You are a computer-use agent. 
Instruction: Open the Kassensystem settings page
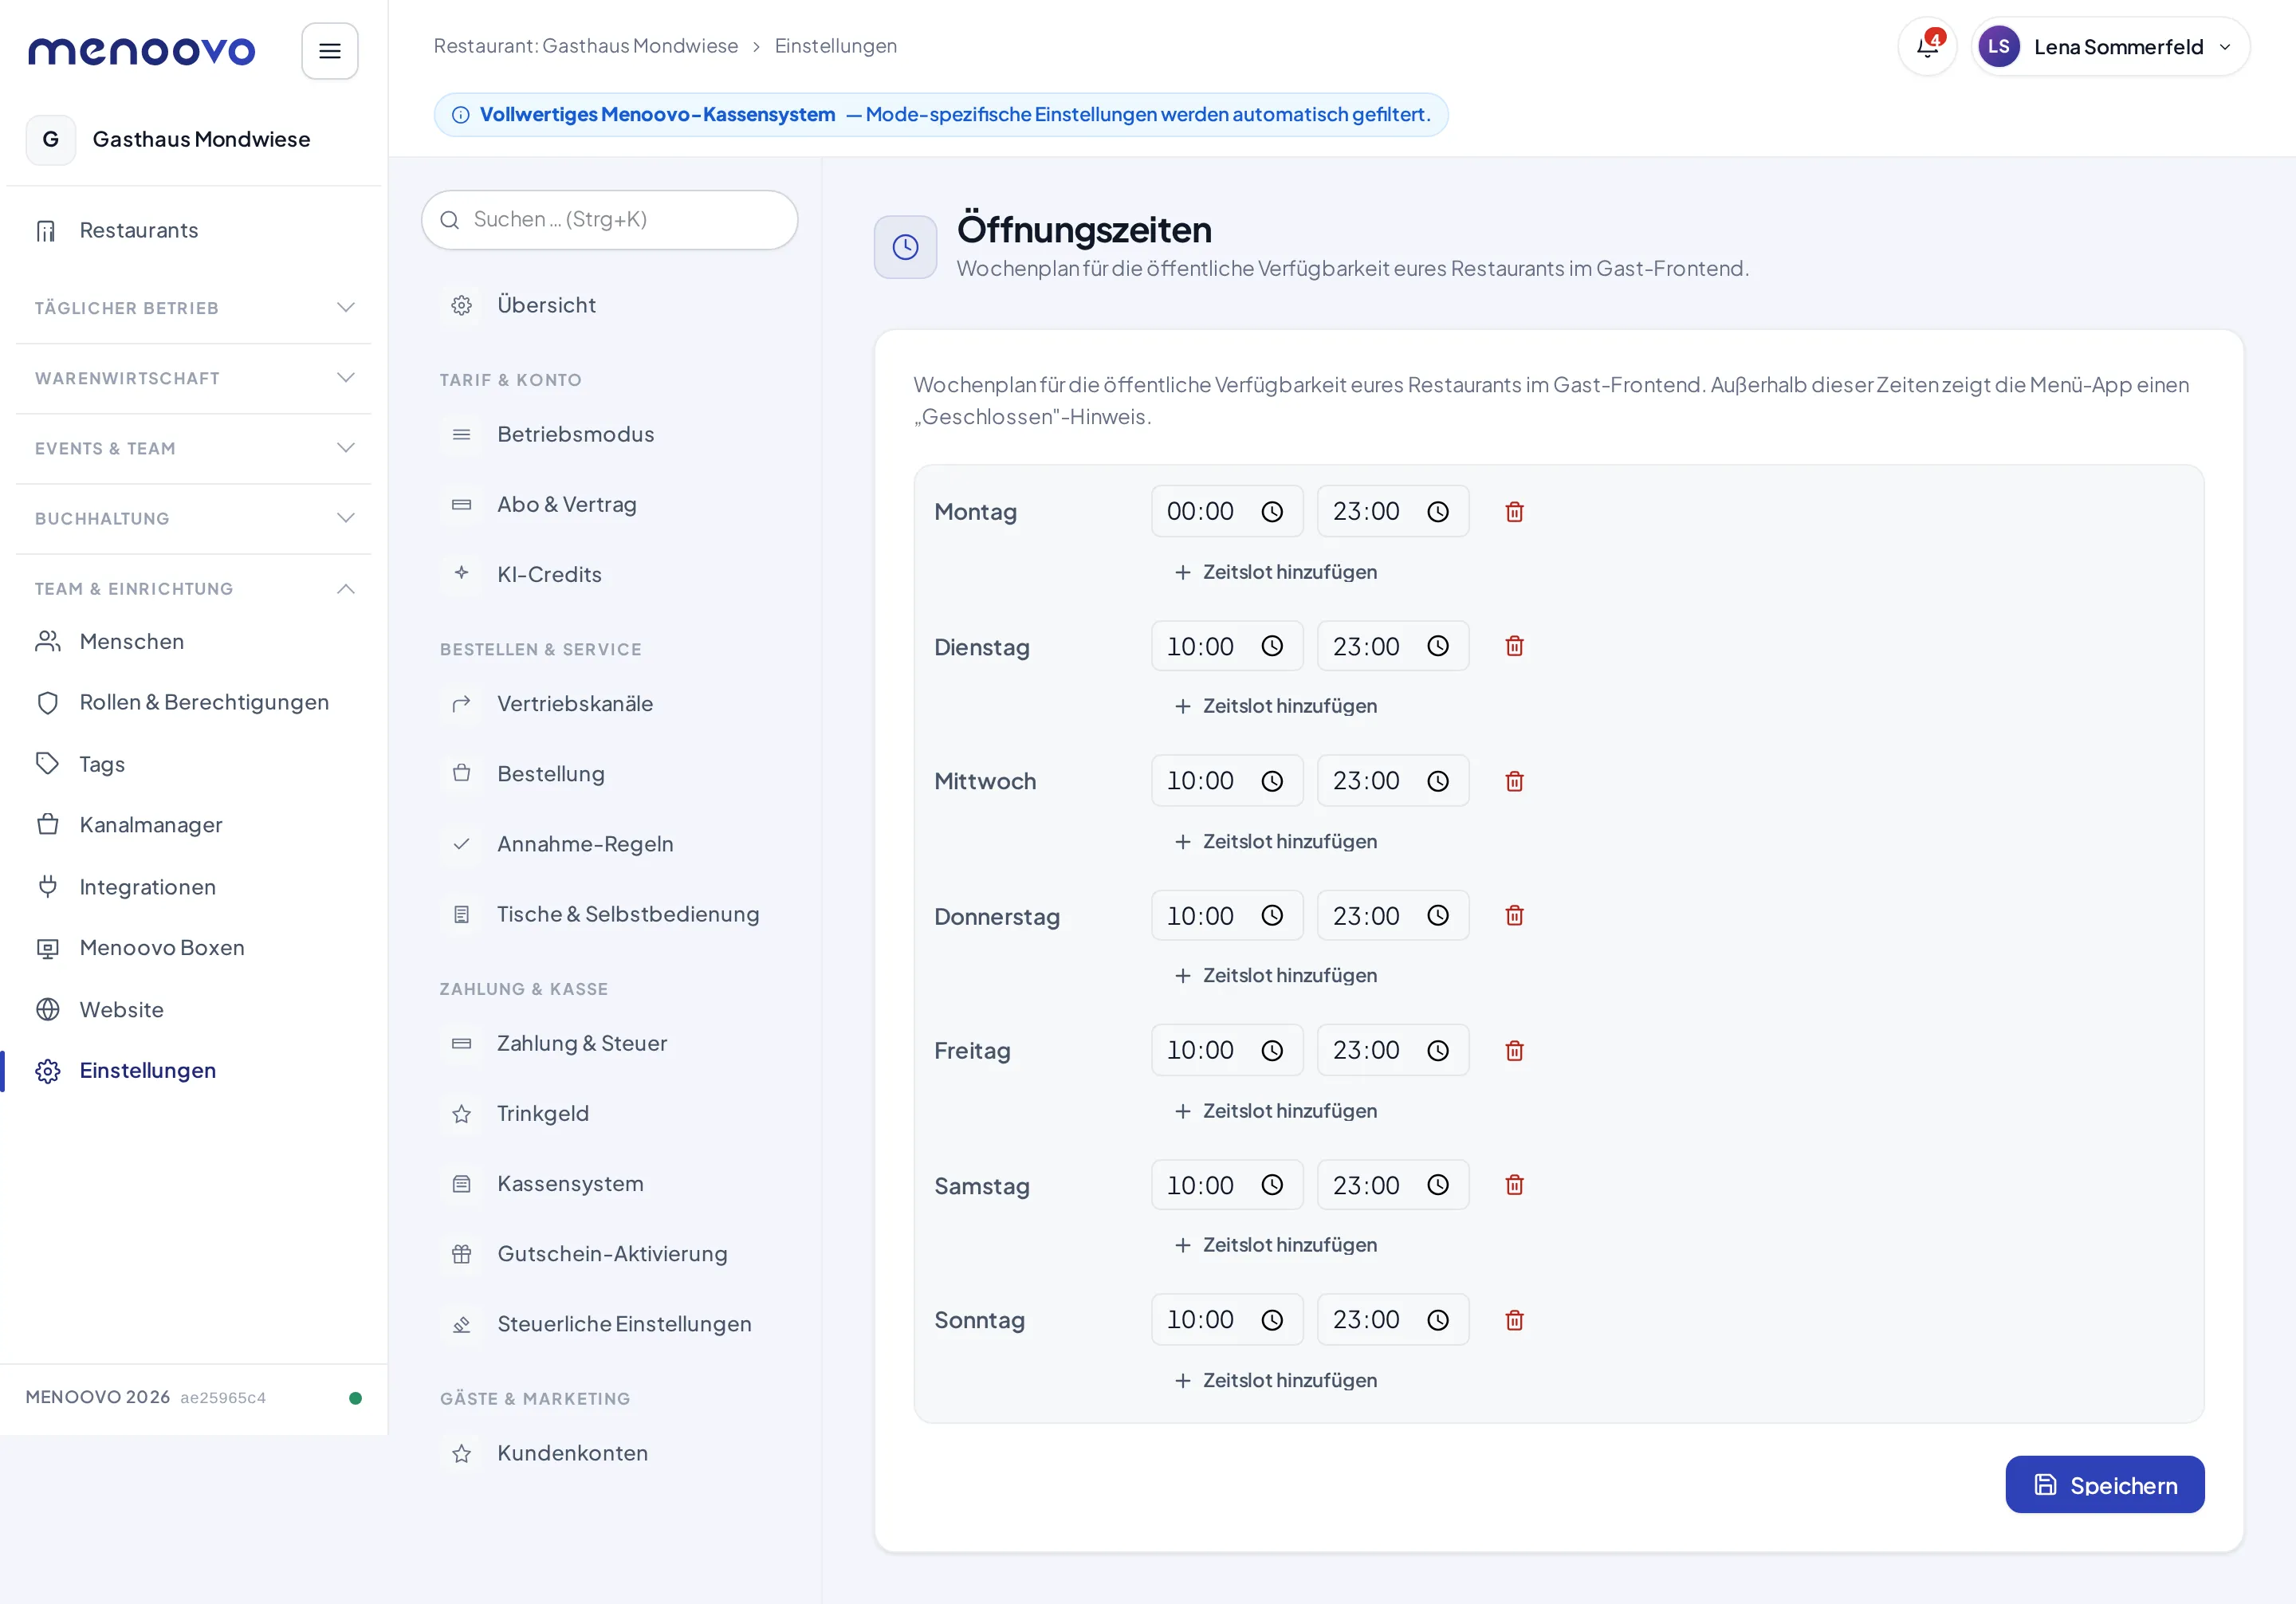pyautogui.click(x=610, y=1183)
